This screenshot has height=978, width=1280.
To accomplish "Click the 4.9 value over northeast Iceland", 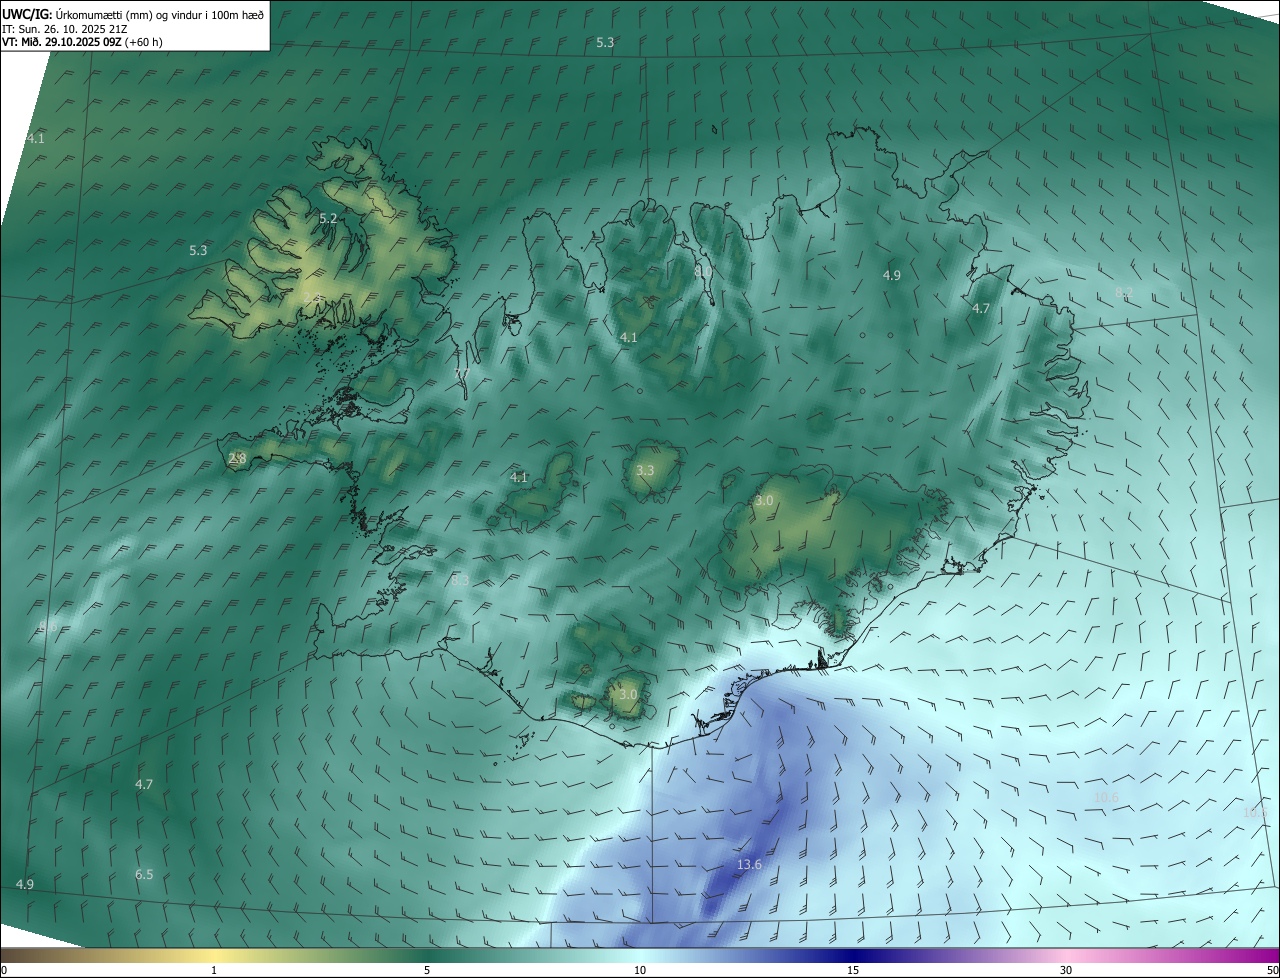I will (x=892, y=275).
